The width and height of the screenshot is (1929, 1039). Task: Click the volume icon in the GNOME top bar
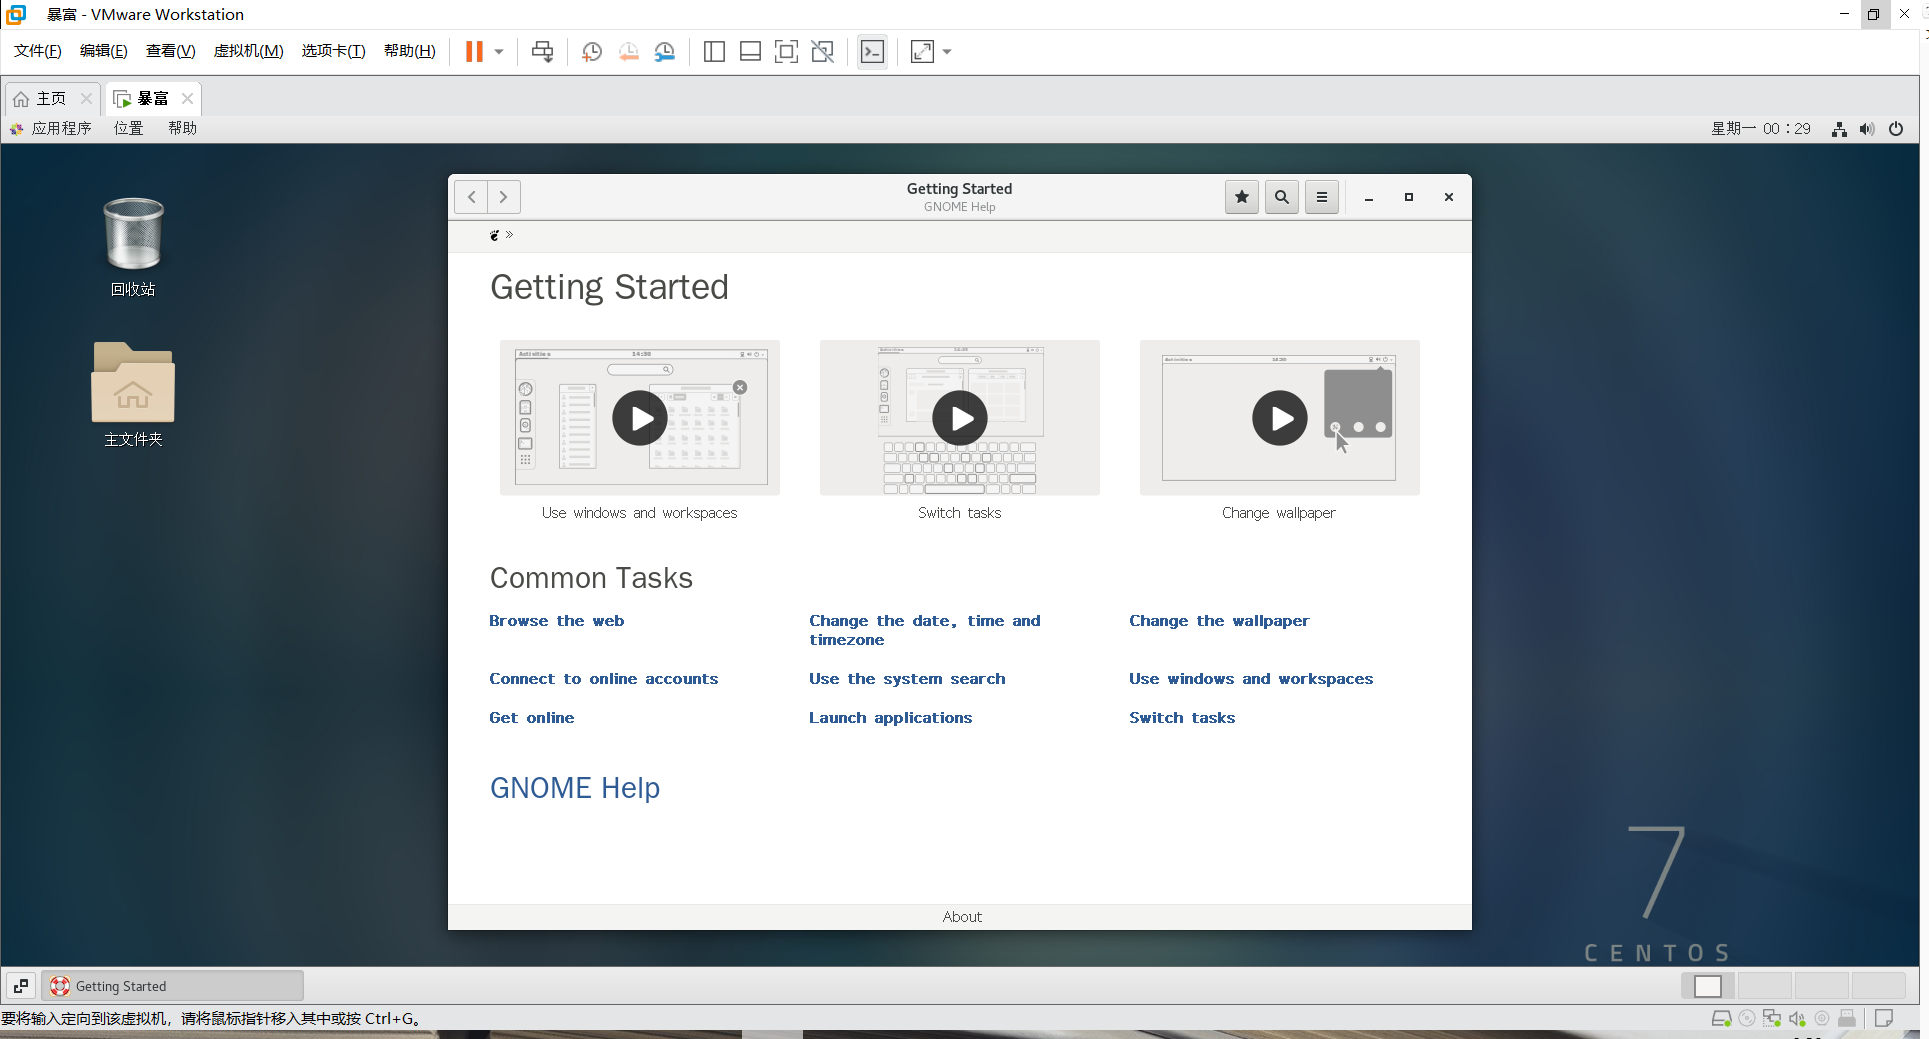tap(1867, 129)
